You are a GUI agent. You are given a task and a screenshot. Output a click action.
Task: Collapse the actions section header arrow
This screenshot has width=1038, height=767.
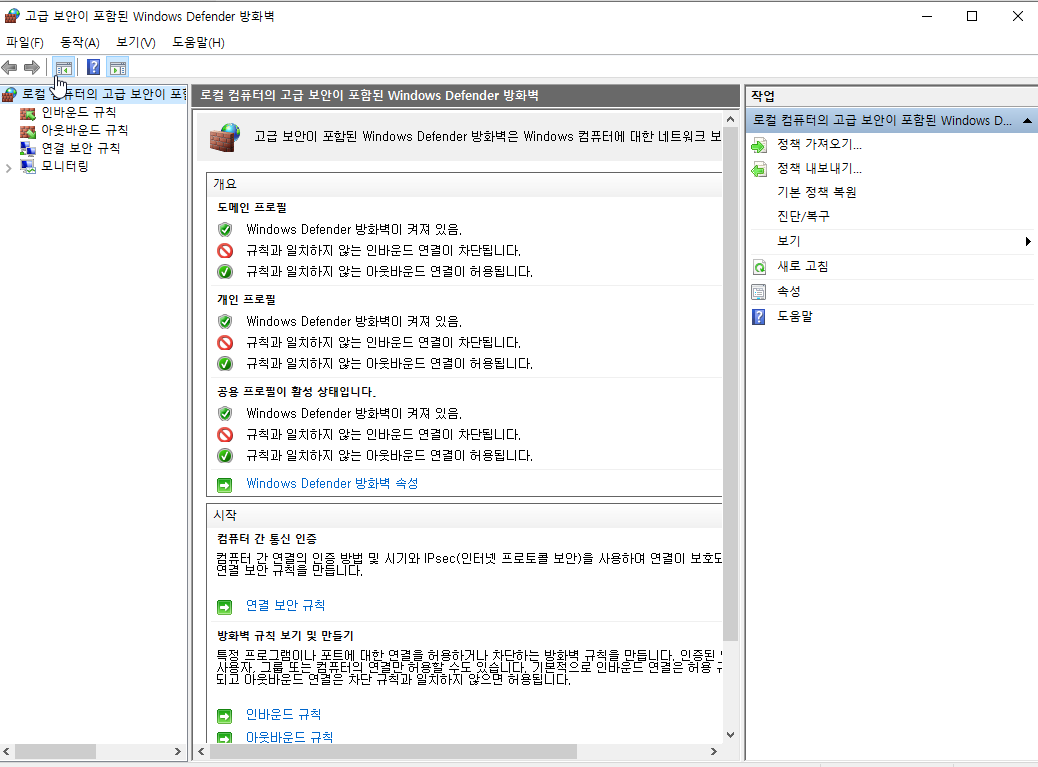pyautogui.click(x=1027, y=120)
